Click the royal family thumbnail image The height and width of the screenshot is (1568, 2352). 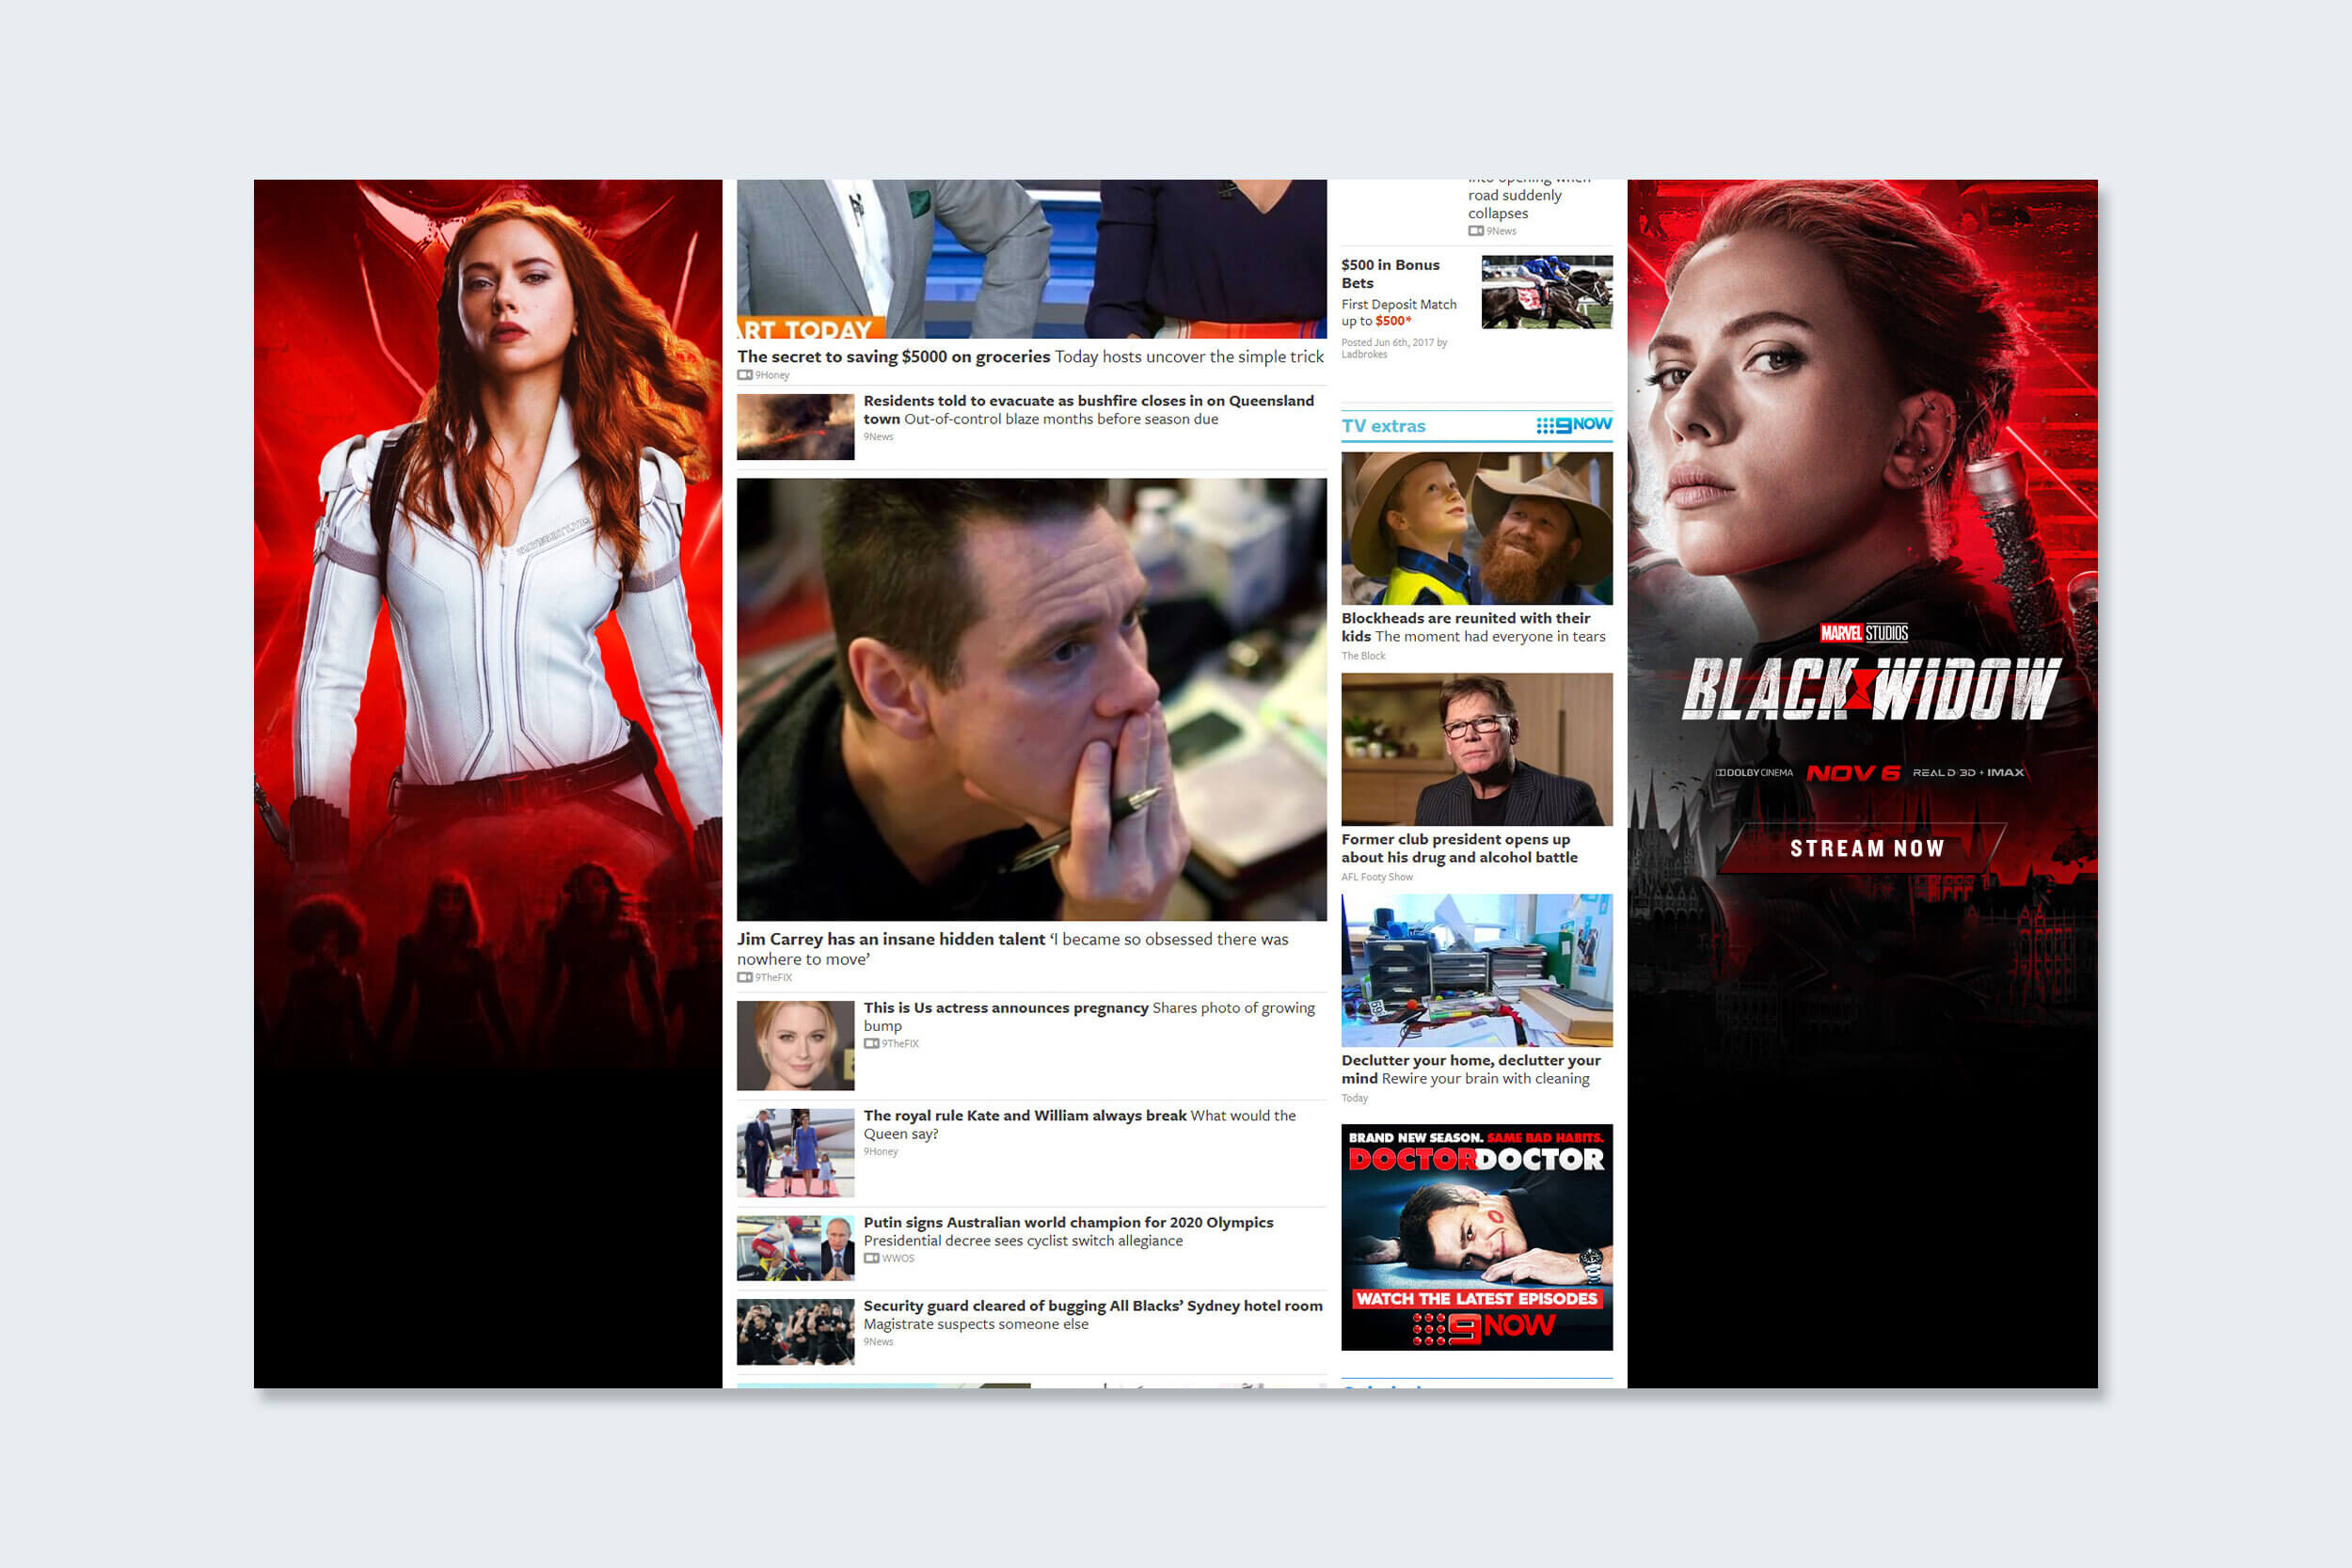pos(795,1152)
